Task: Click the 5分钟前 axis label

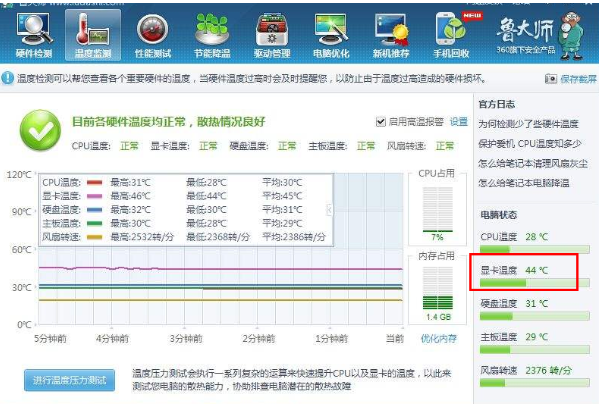Action: (50, 339)
